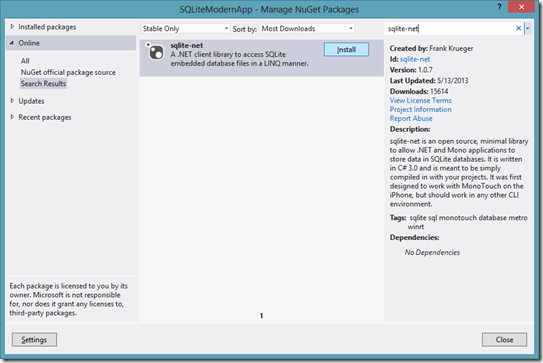Select Installed packages label
This screenshot has width=543, height=363.
[x=47, y=27]
